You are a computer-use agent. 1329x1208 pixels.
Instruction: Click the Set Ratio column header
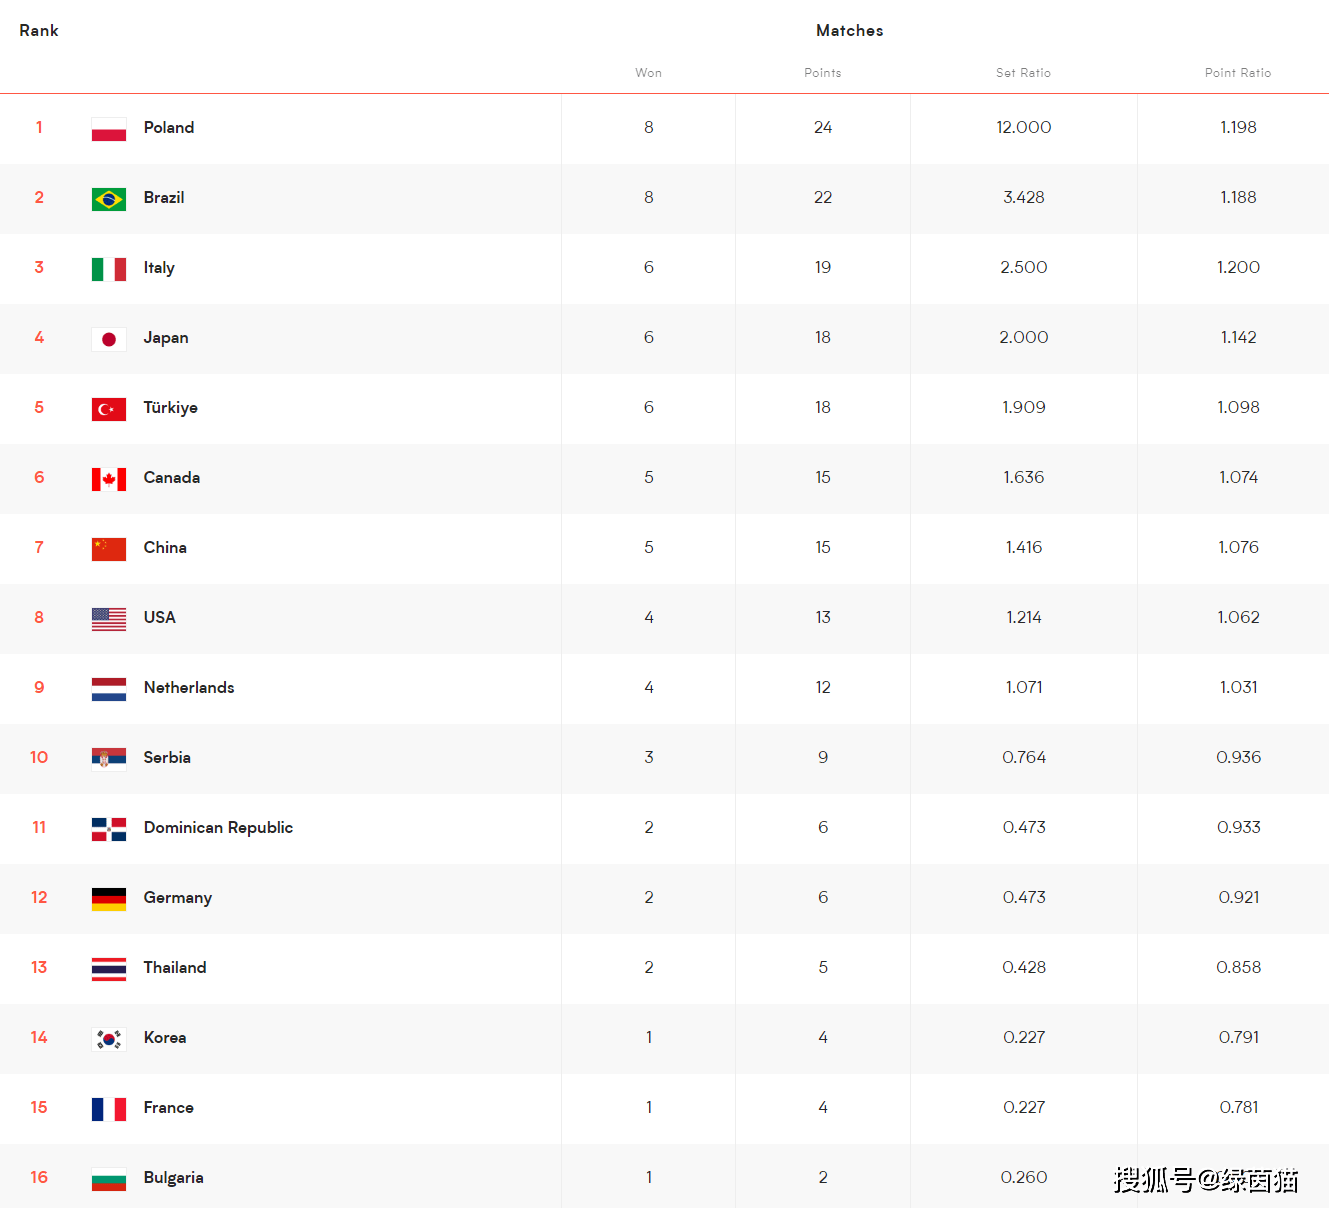(x=1023, y=73)
